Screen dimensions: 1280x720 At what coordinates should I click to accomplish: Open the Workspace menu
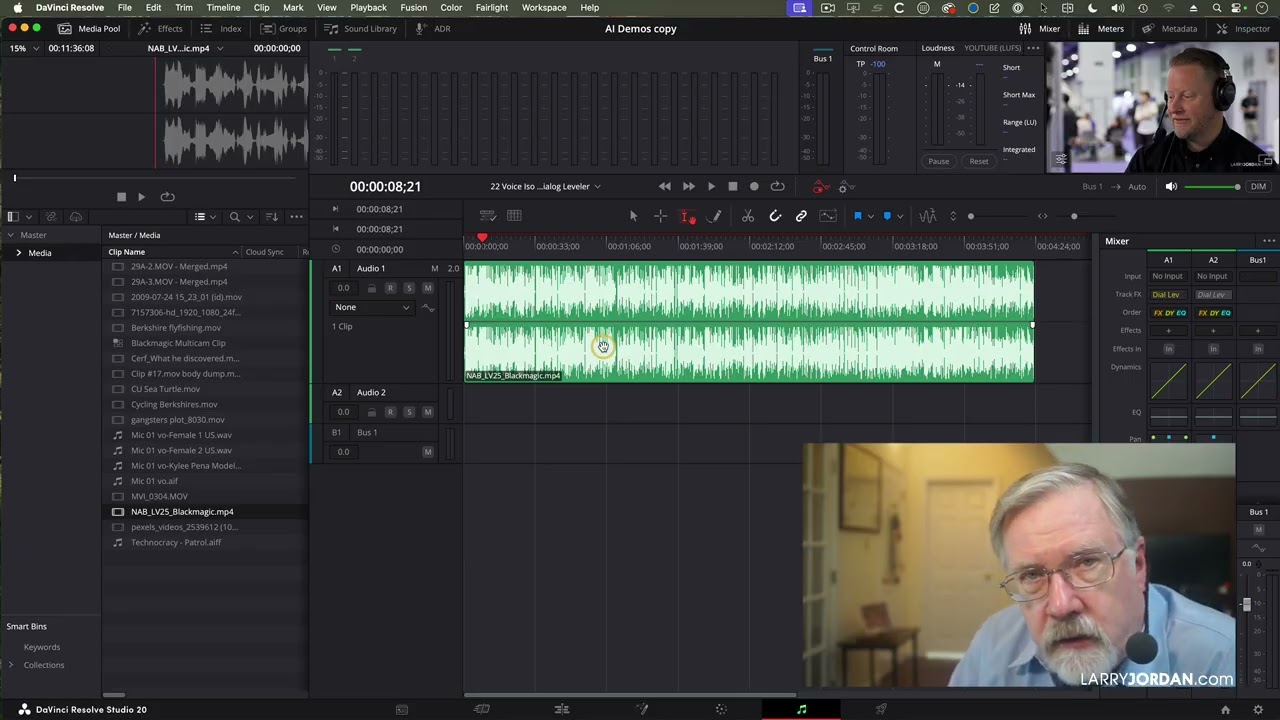544,8
